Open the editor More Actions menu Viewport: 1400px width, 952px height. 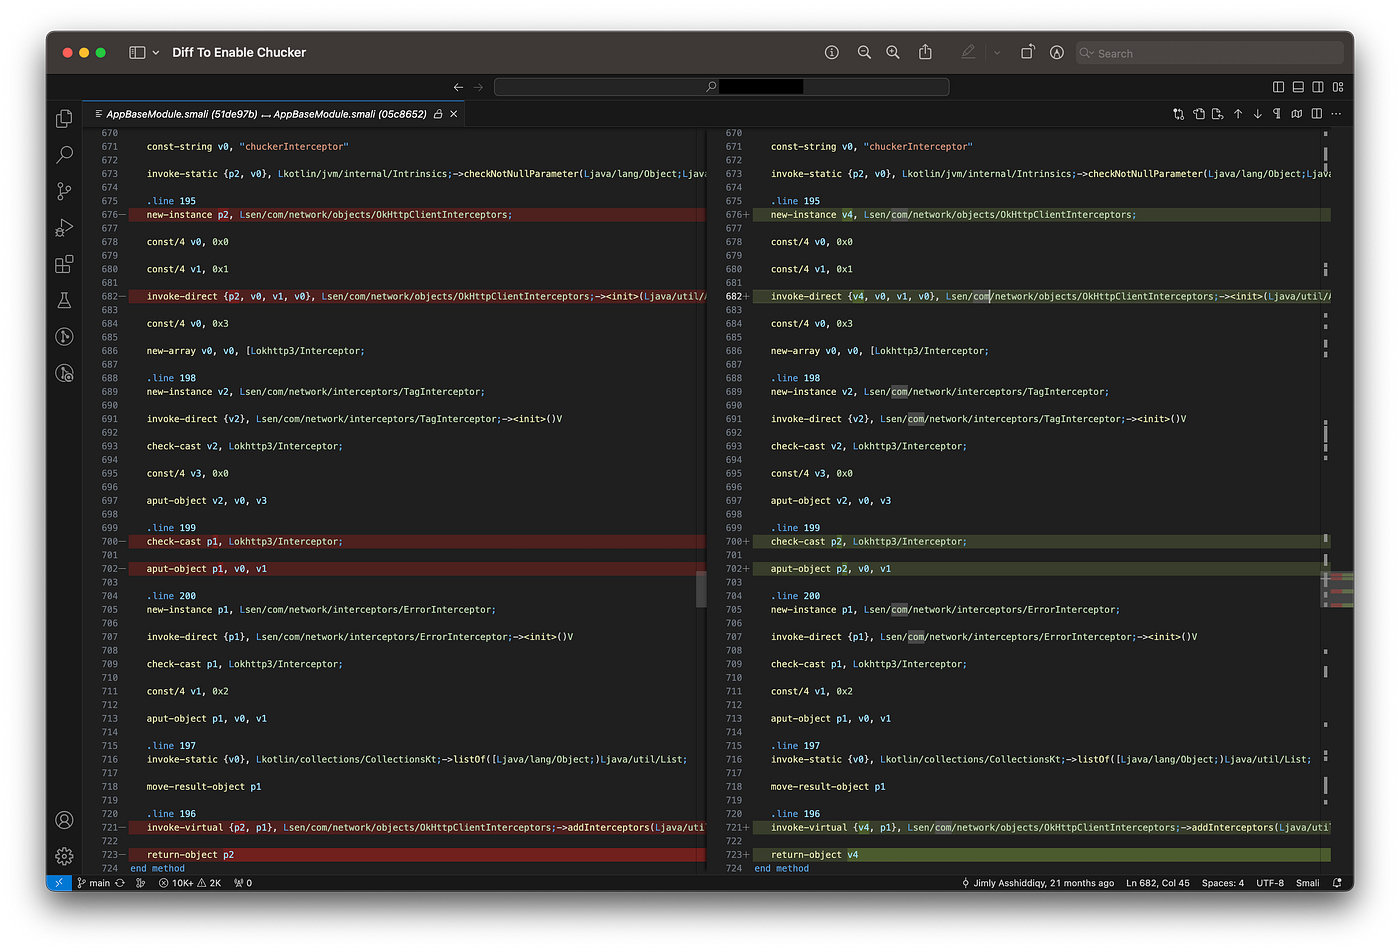coord(1336,114)
